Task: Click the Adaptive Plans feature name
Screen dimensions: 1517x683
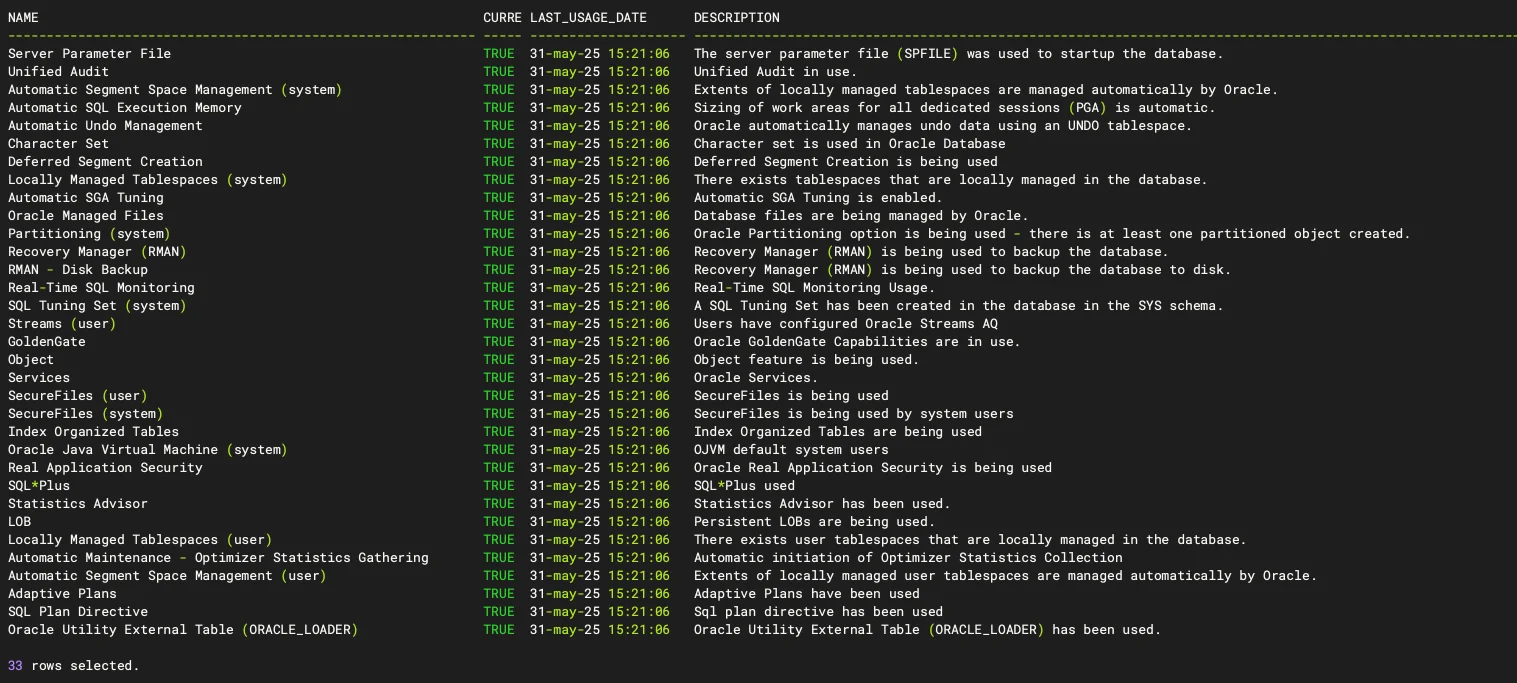Action: (x=62, y=594)
